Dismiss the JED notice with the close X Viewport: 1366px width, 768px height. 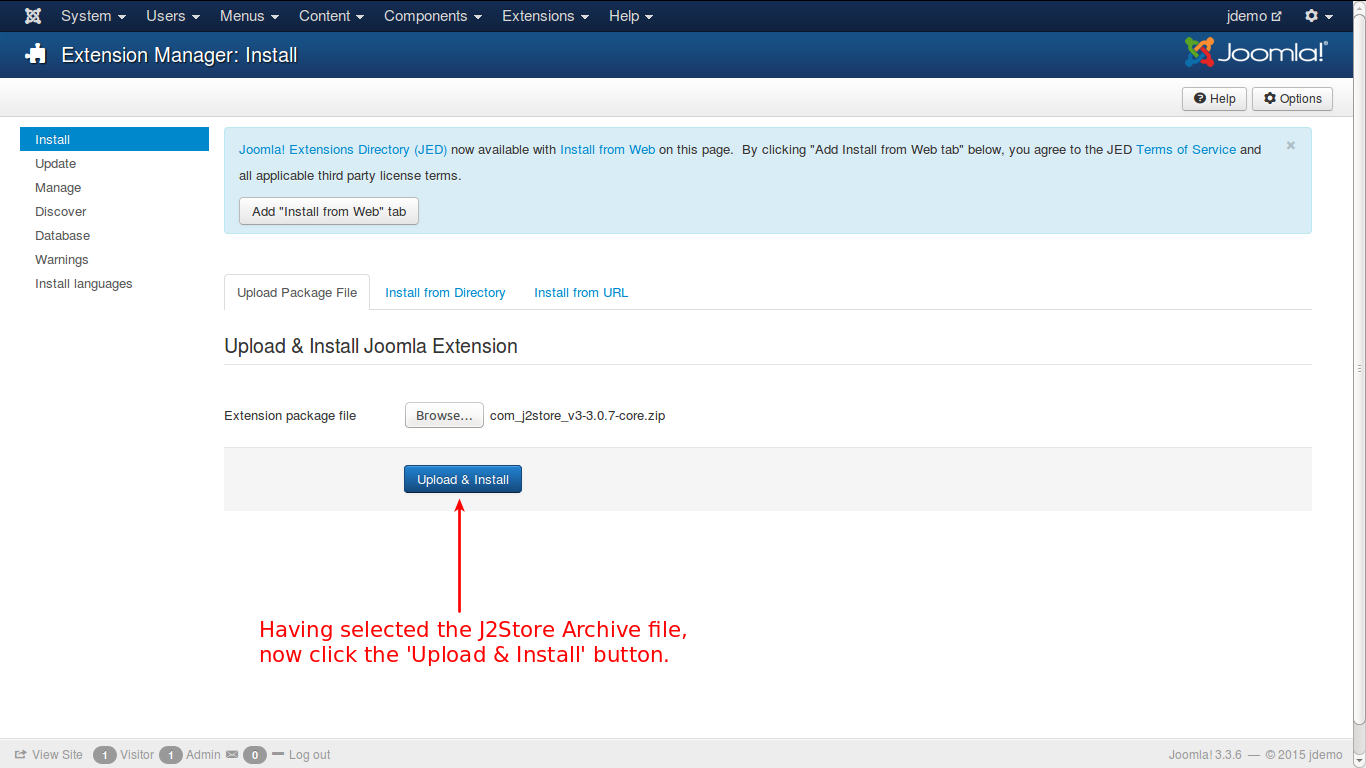(x=1291, y=145)
